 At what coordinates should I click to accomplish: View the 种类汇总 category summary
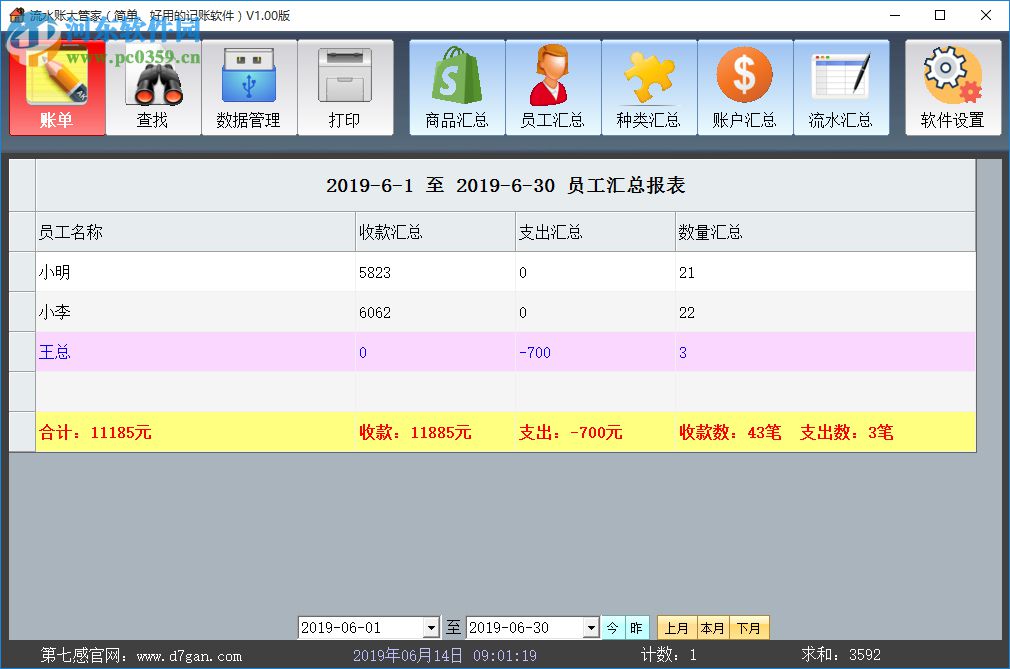[649, 87]
